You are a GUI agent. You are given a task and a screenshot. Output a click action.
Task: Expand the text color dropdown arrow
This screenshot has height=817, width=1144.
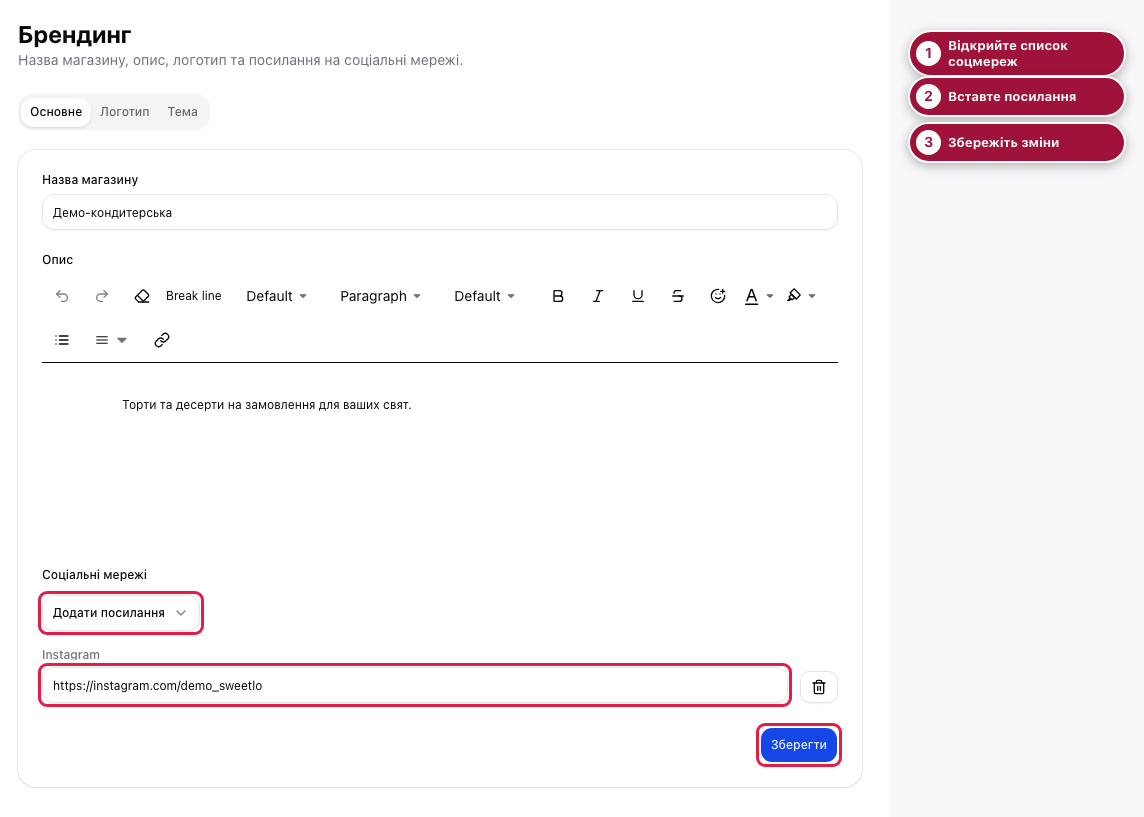[x=770, y=296]
